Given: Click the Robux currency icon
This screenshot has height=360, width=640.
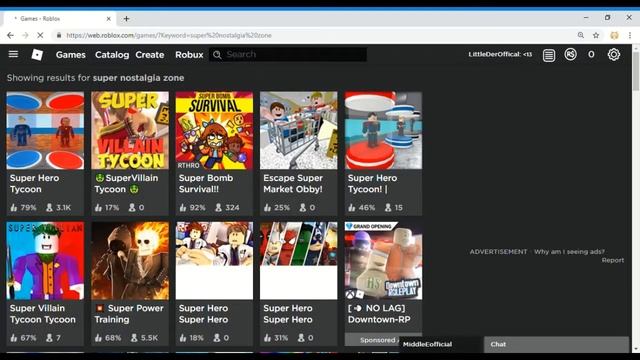Looking at the screenshot, I should click(x=570, y=54).
